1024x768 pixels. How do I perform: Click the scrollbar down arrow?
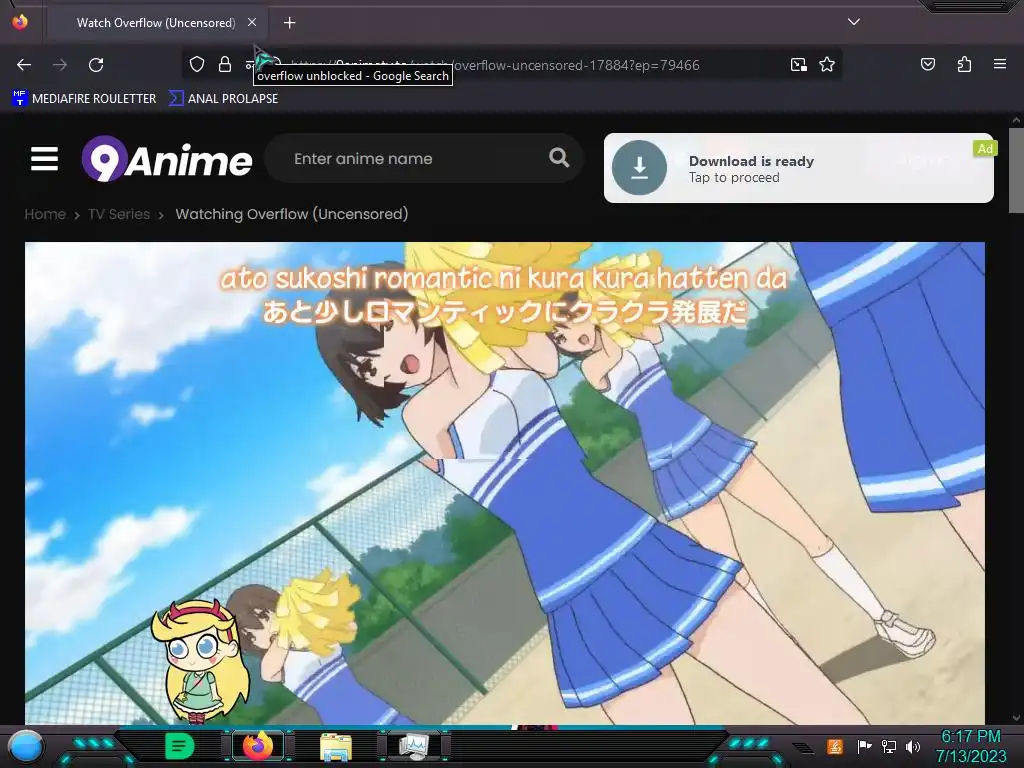[x=1016, y=718]
